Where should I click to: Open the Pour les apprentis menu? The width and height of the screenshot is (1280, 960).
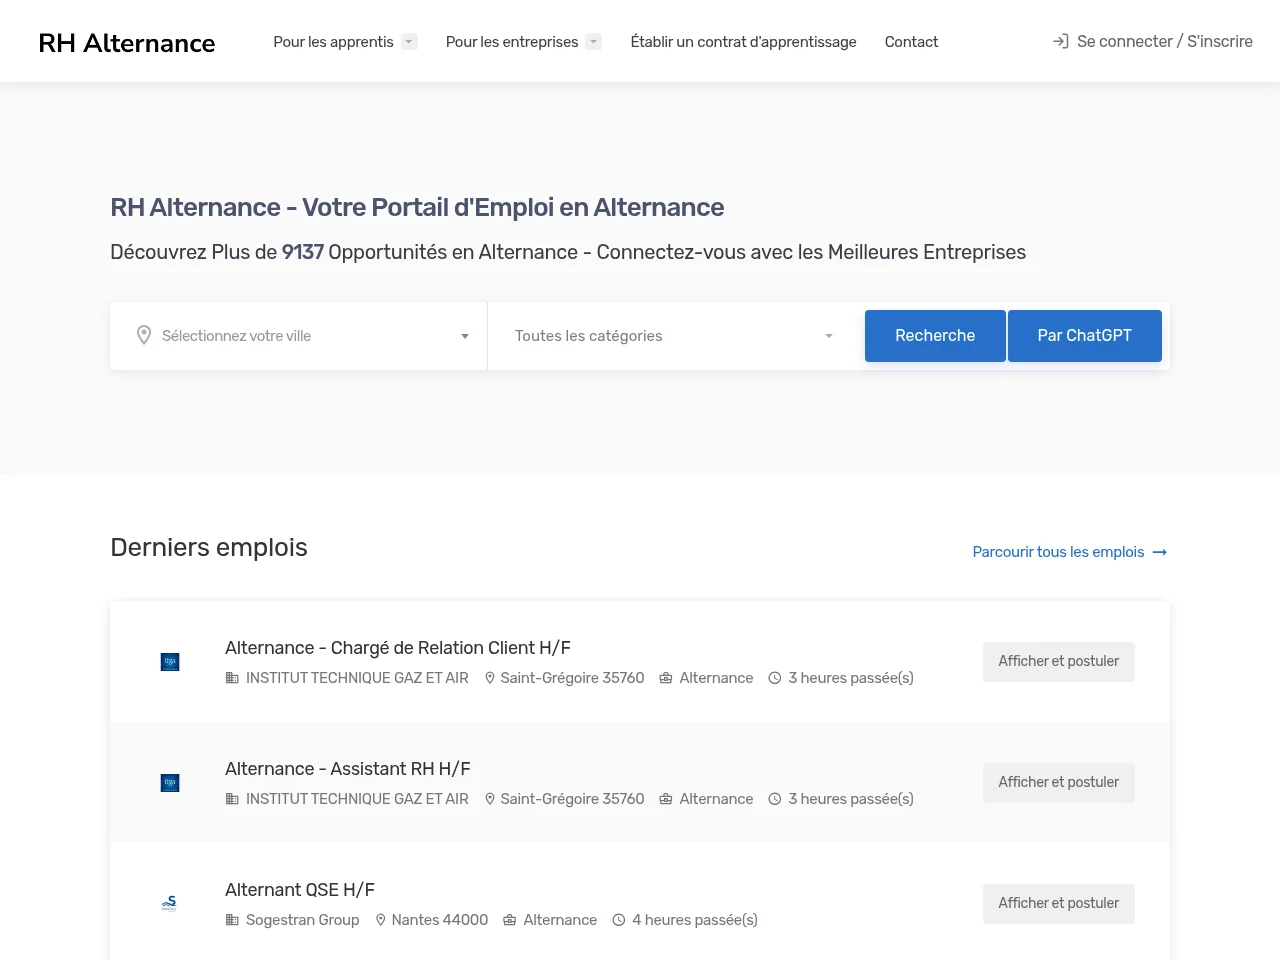[x=334, y=42]
